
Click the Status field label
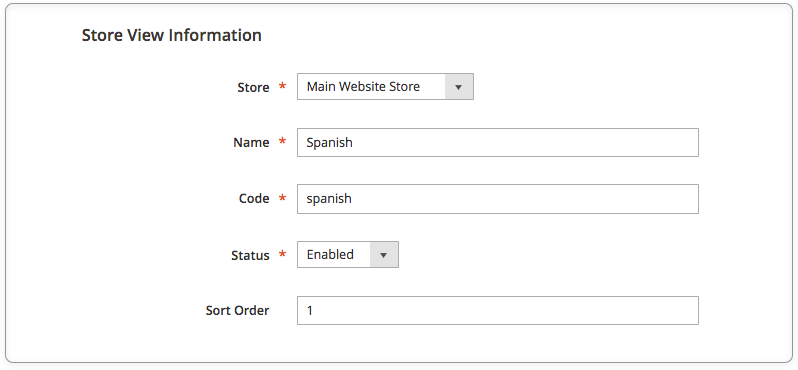pyautogui.click(x=250, y=255)
